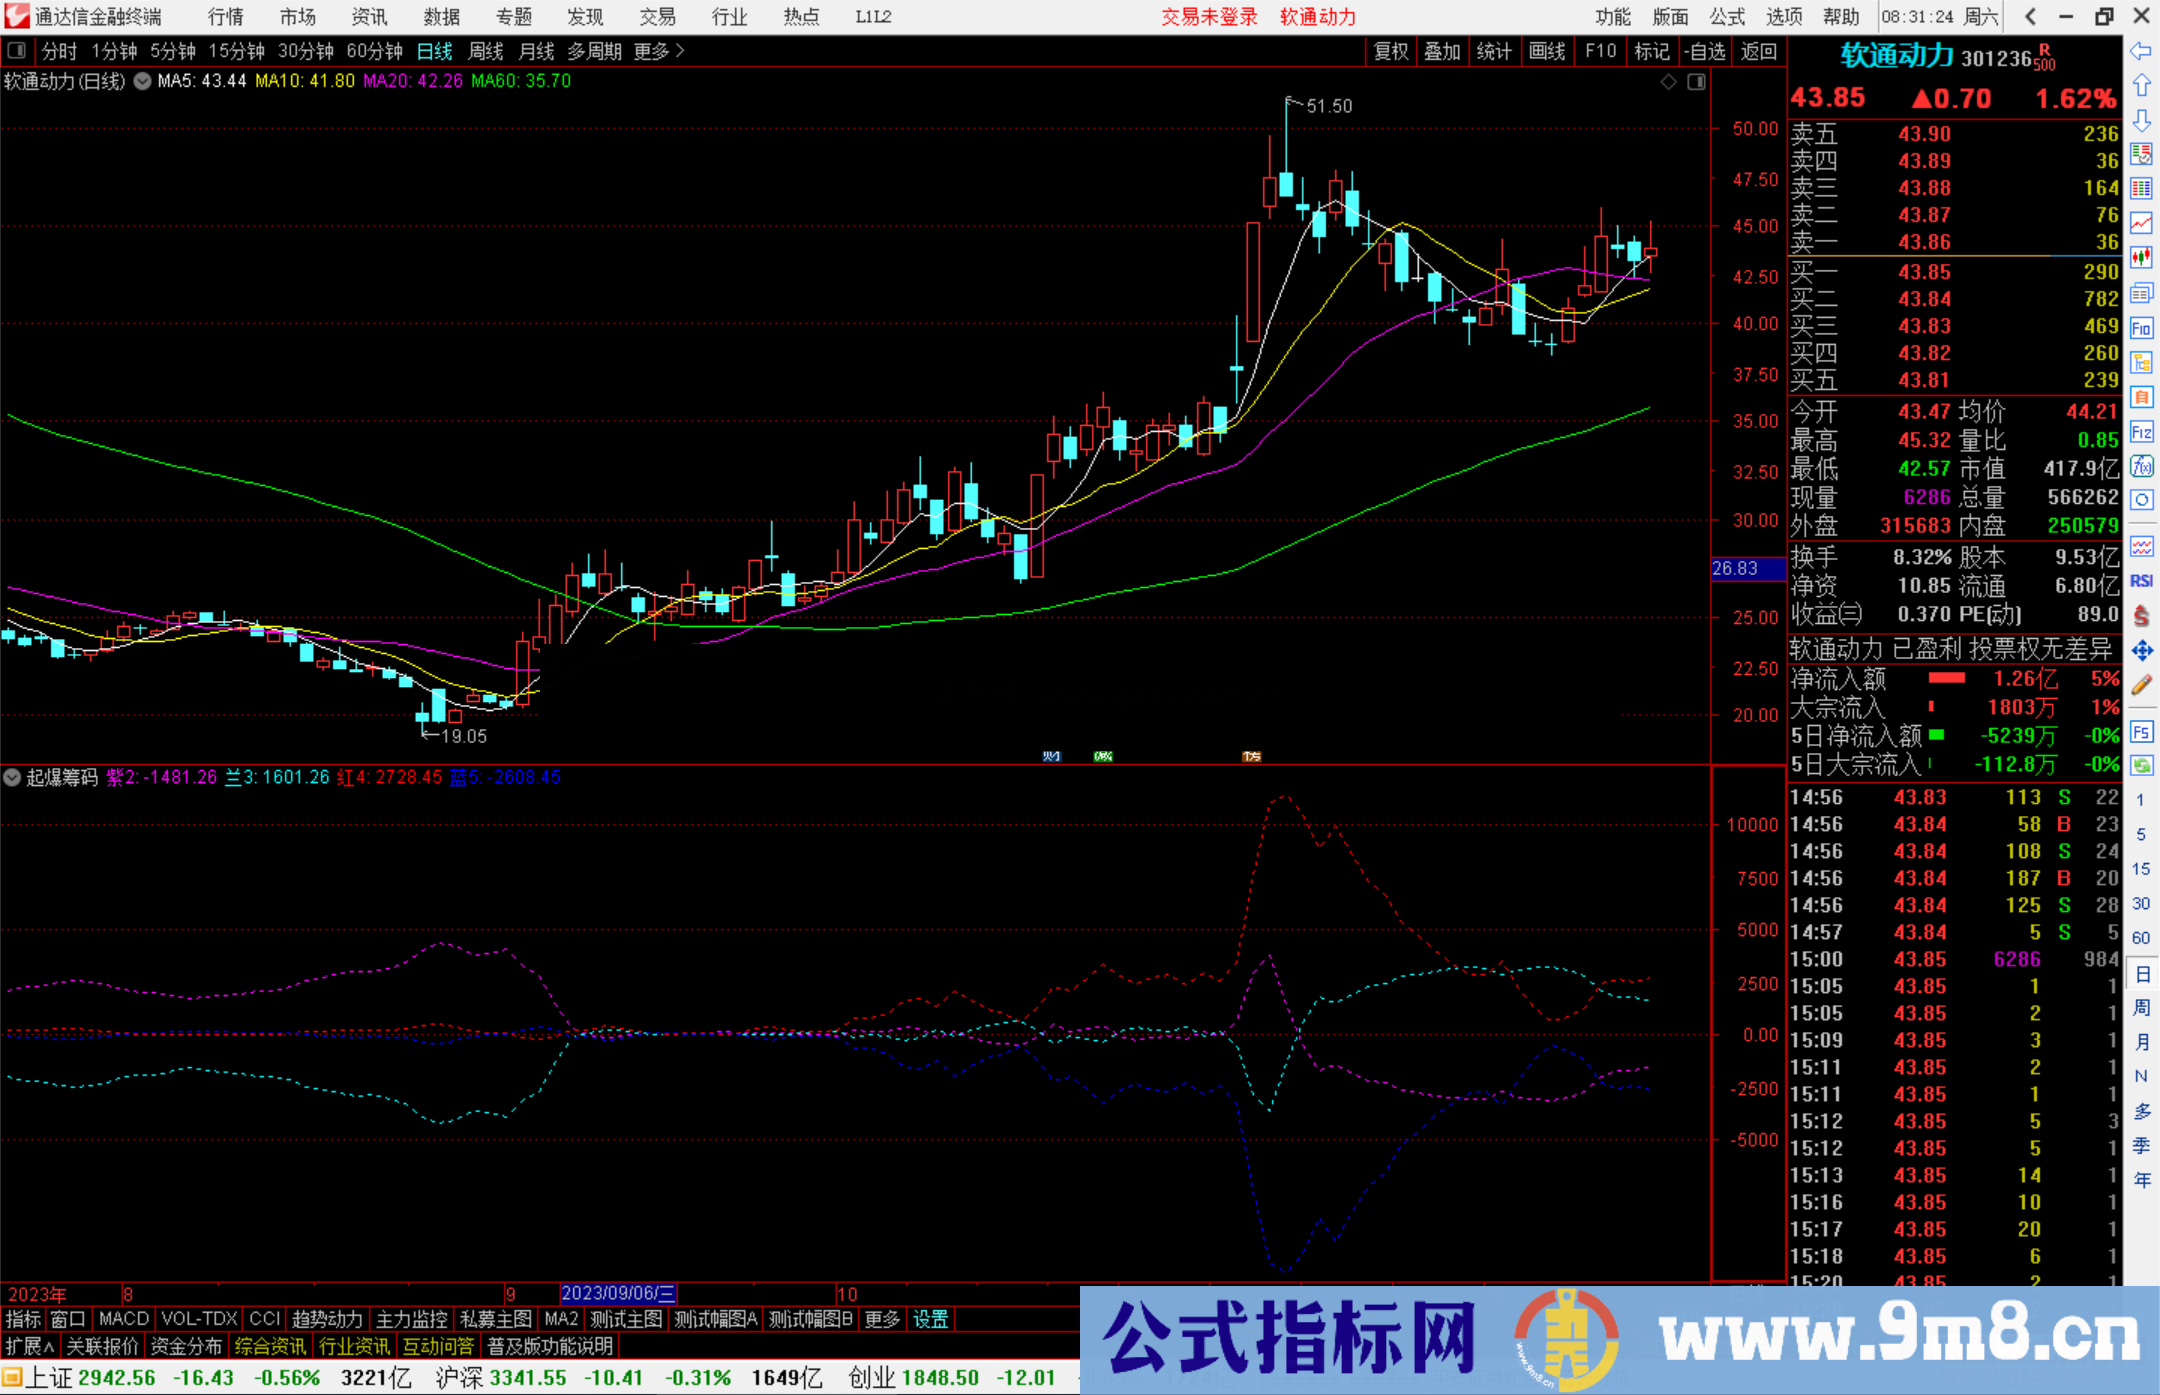Expand the 更多 periods dropdown
This screenshot has height=1395, width=2160.
point(658,51)
